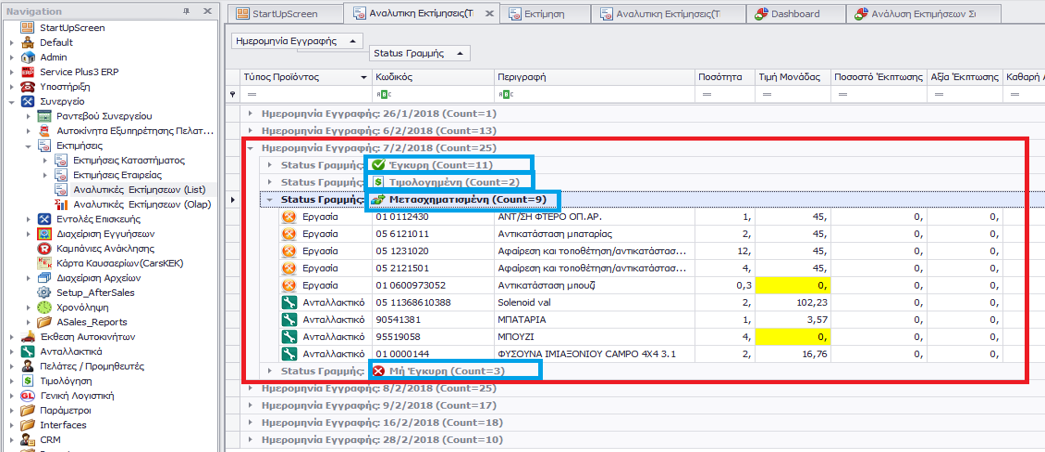Click the Setup_AfterSales gear item
Screen dimensions: 1045x452
click(96, 292)
